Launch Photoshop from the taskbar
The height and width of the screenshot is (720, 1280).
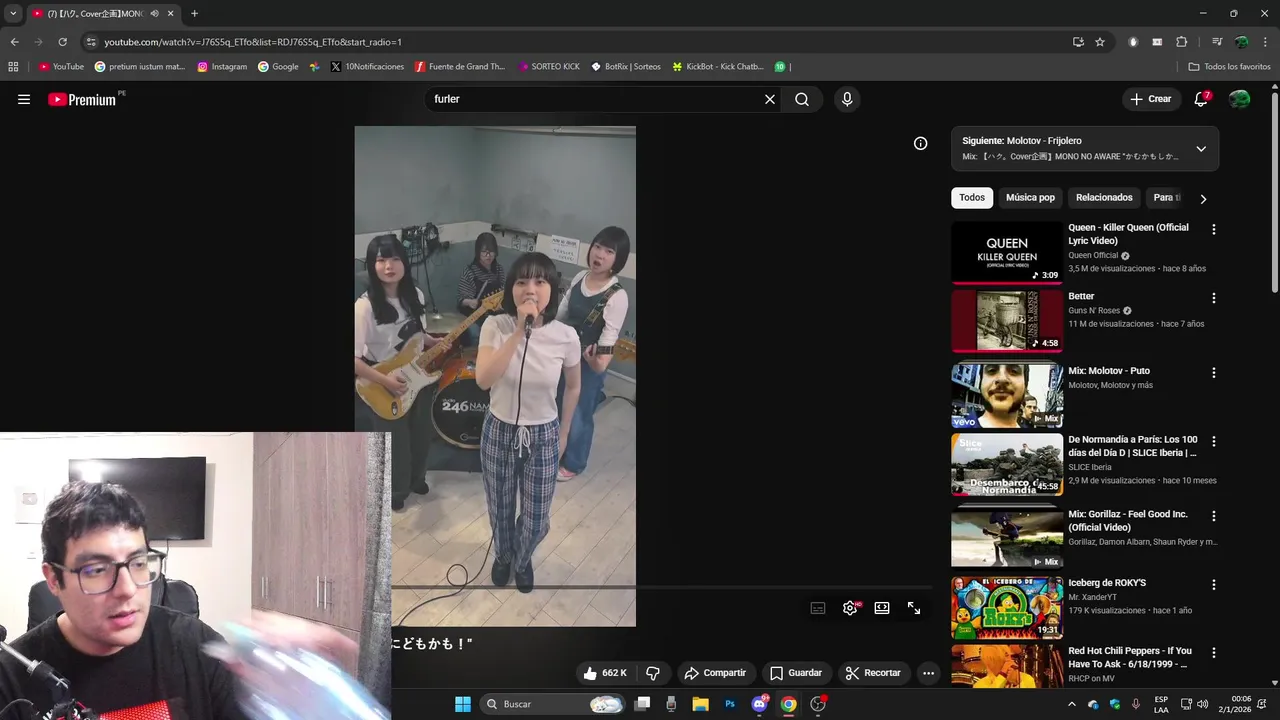(730, 704)
